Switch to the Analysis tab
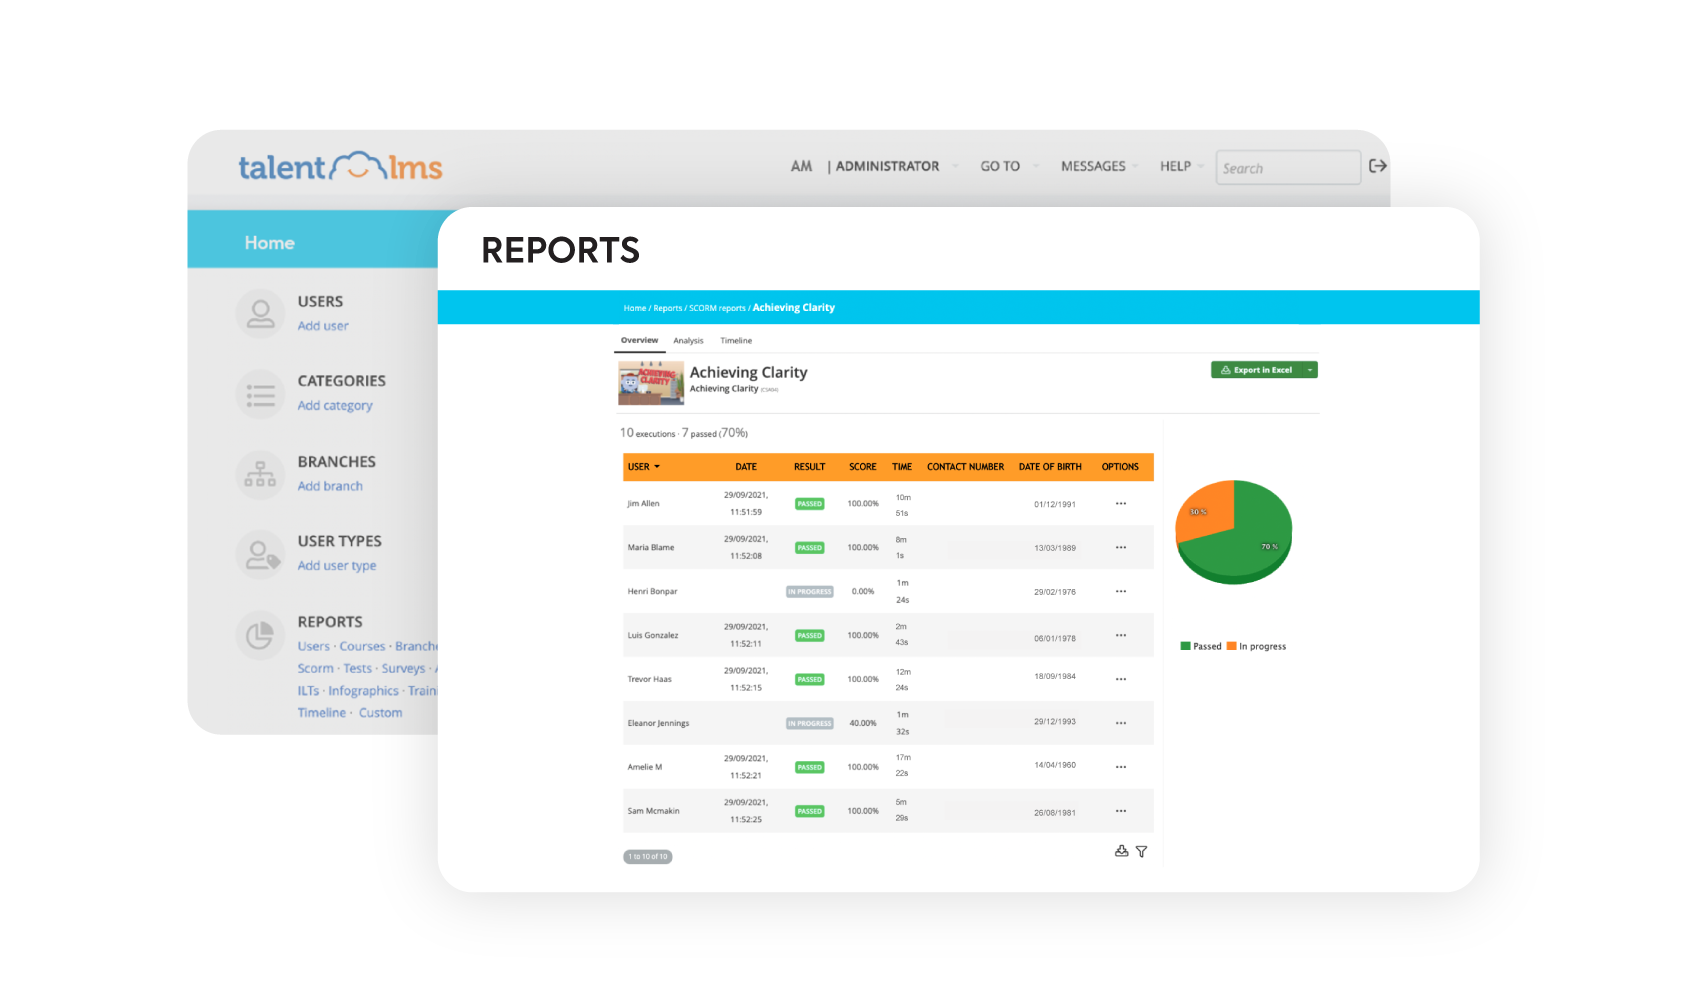Screen dimensions: 1700x1000 coord(688,340)
